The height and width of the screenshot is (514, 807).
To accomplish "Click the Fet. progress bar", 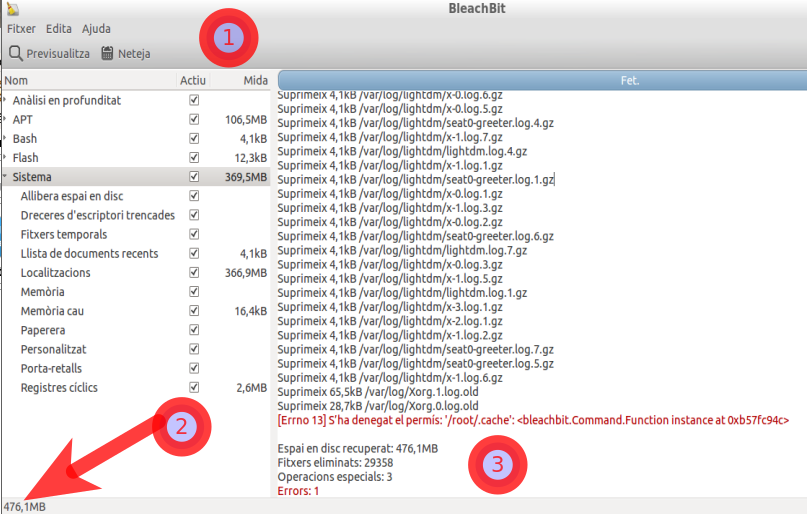I will pos(542,81).
